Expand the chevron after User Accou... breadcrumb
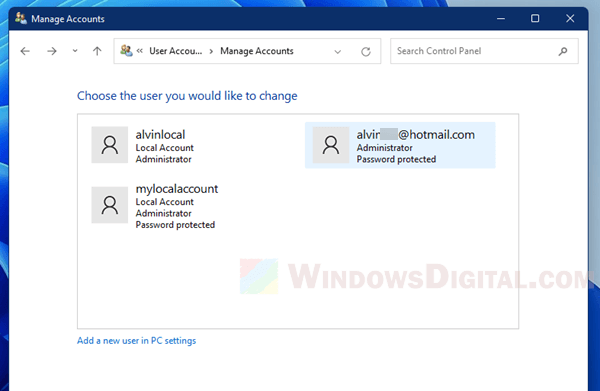The image size is (600, 391). (211, 51)
